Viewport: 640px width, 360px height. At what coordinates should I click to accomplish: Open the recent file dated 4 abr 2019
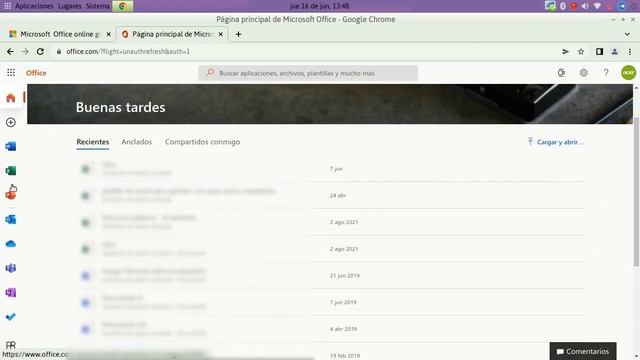(x=330, y=329)
